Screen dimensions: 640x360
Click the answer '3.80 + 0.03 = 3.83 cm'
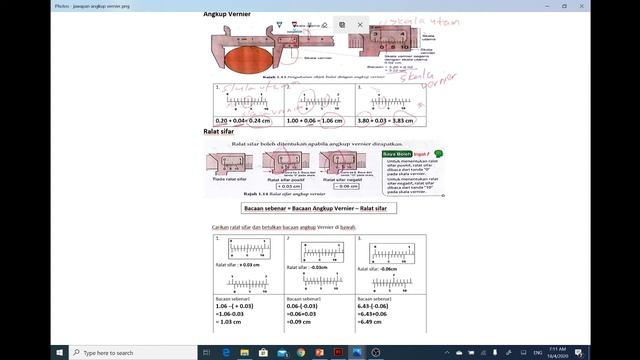point(386,121)
